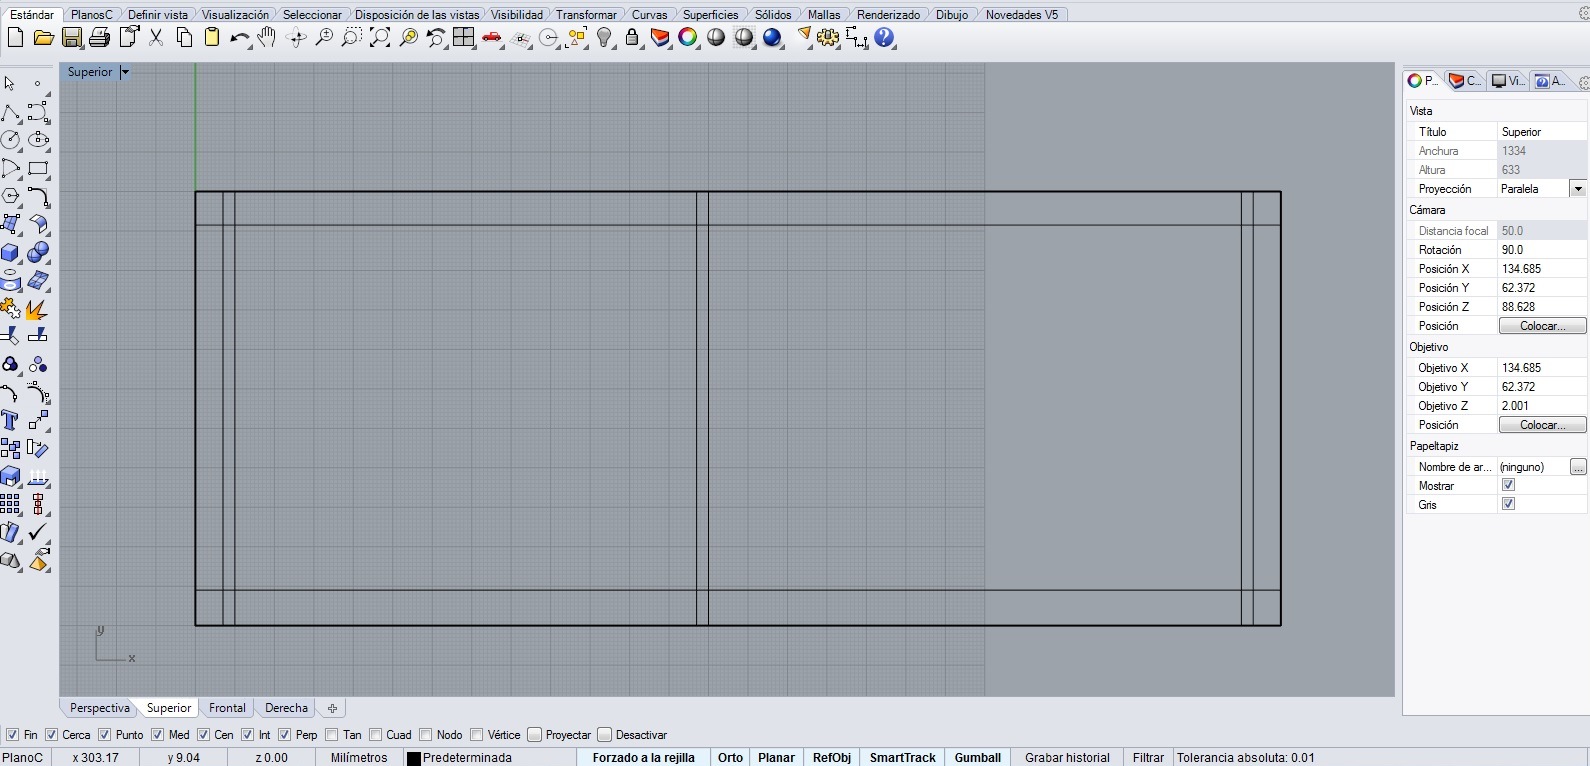Toggle the Gumball status bar button
Screen dimensions: 1590x766
[978, 758]
